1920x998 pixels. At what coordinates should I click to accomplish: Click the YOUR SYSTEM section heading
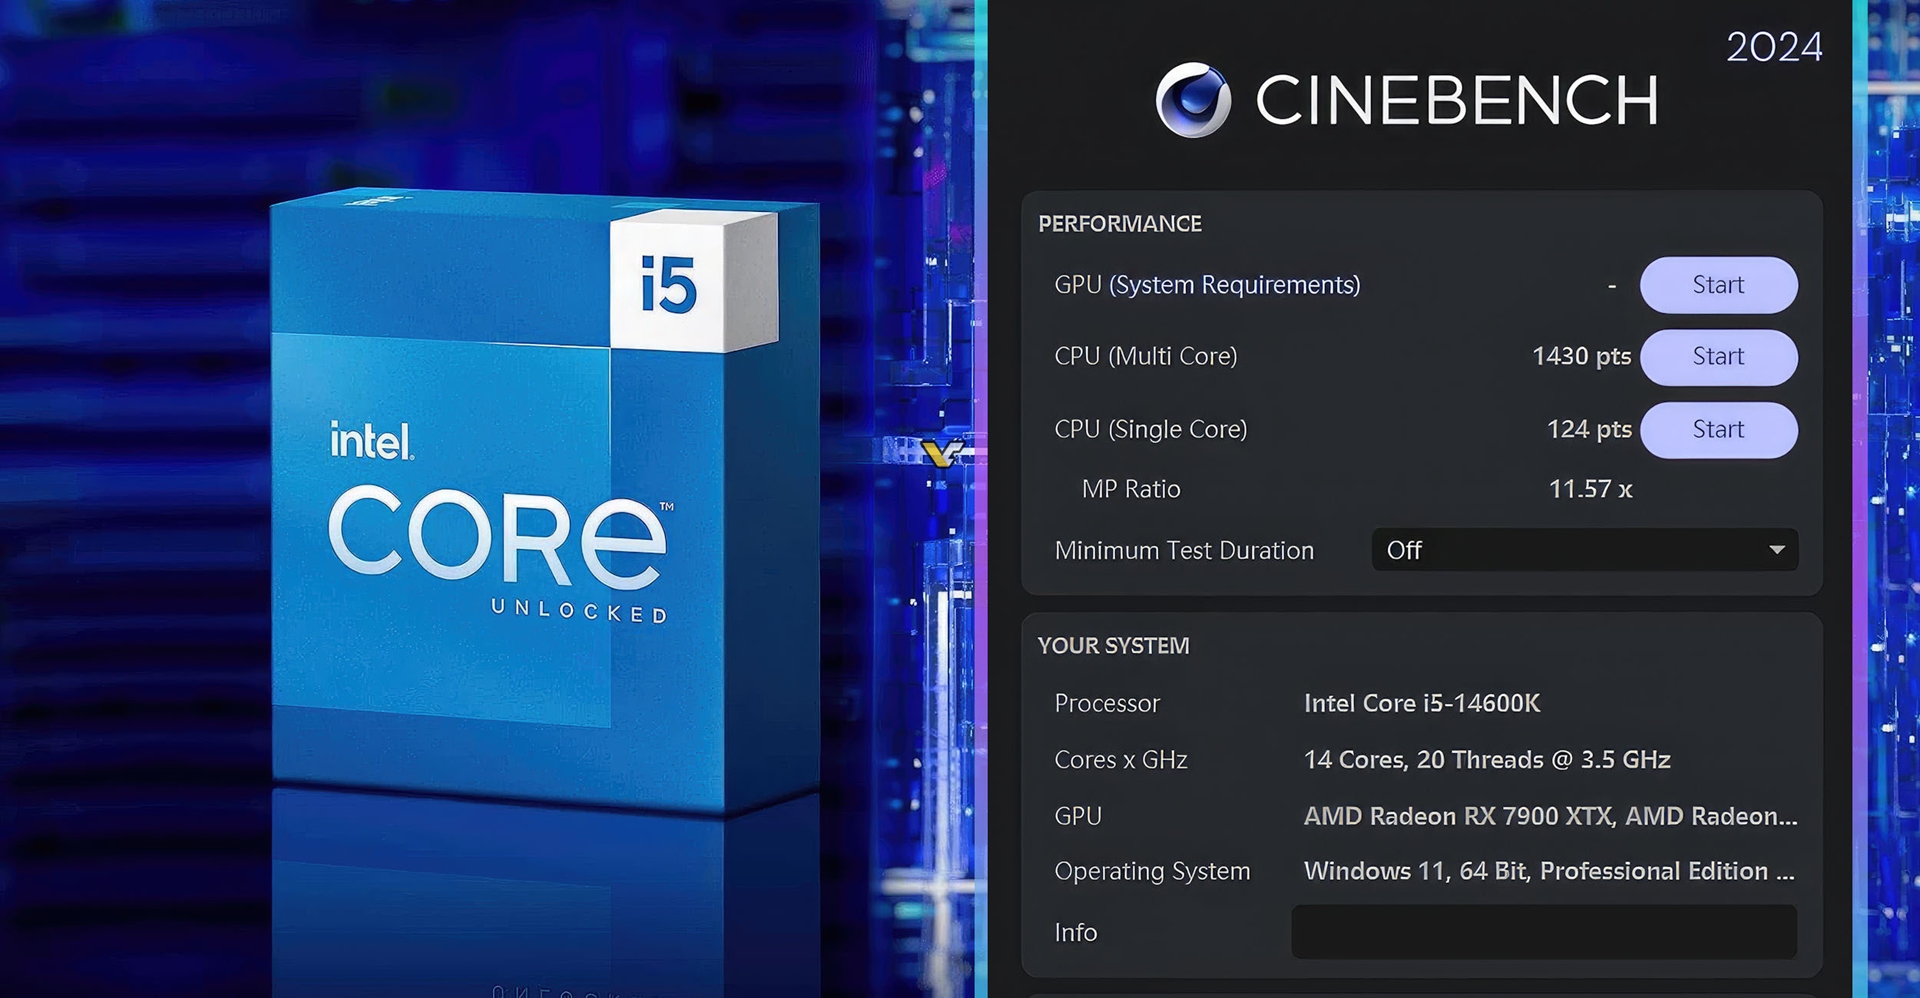[1114, 646]
